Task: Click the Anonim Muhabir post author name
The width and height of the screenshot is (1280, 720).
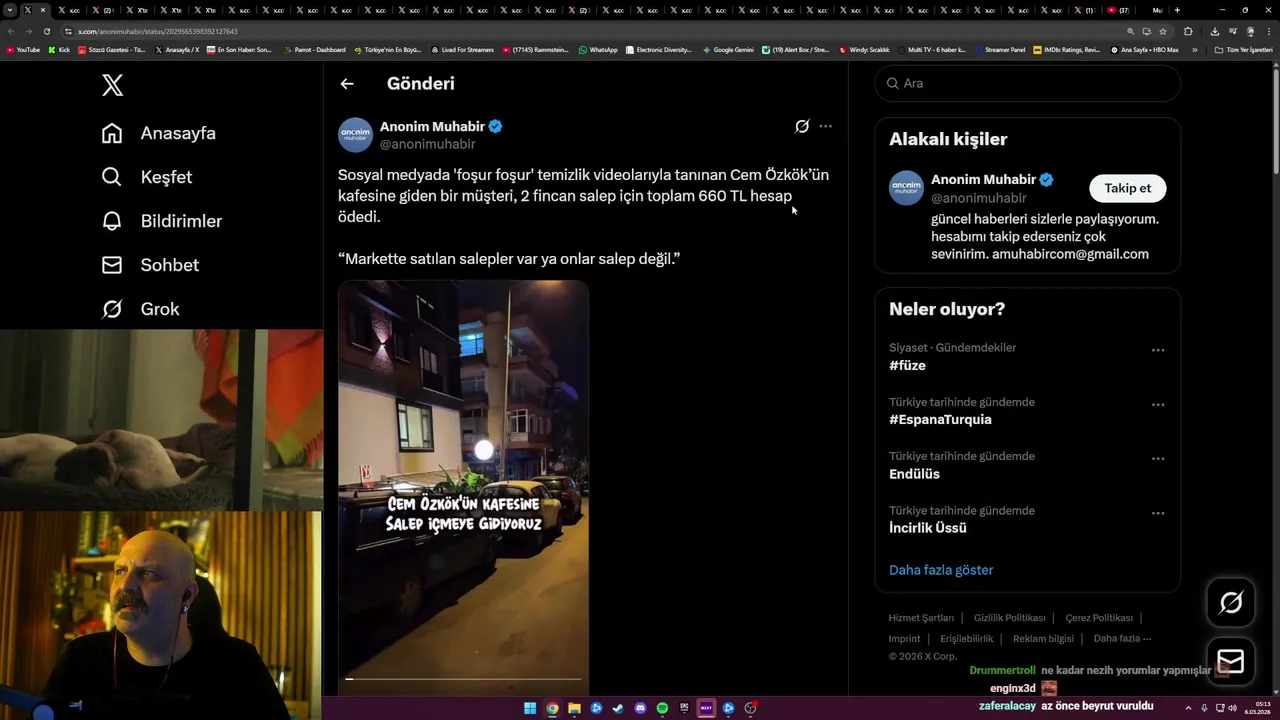Action: (432, 127)
